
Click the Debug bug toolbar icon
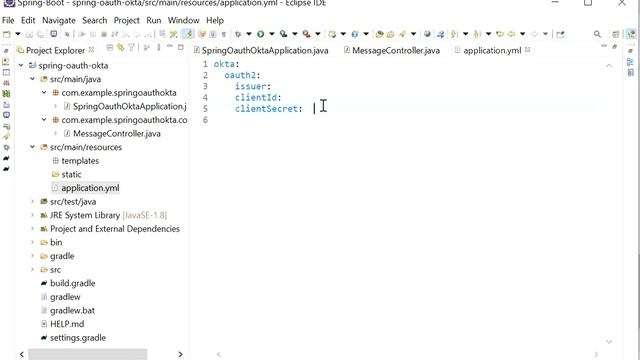238,34
